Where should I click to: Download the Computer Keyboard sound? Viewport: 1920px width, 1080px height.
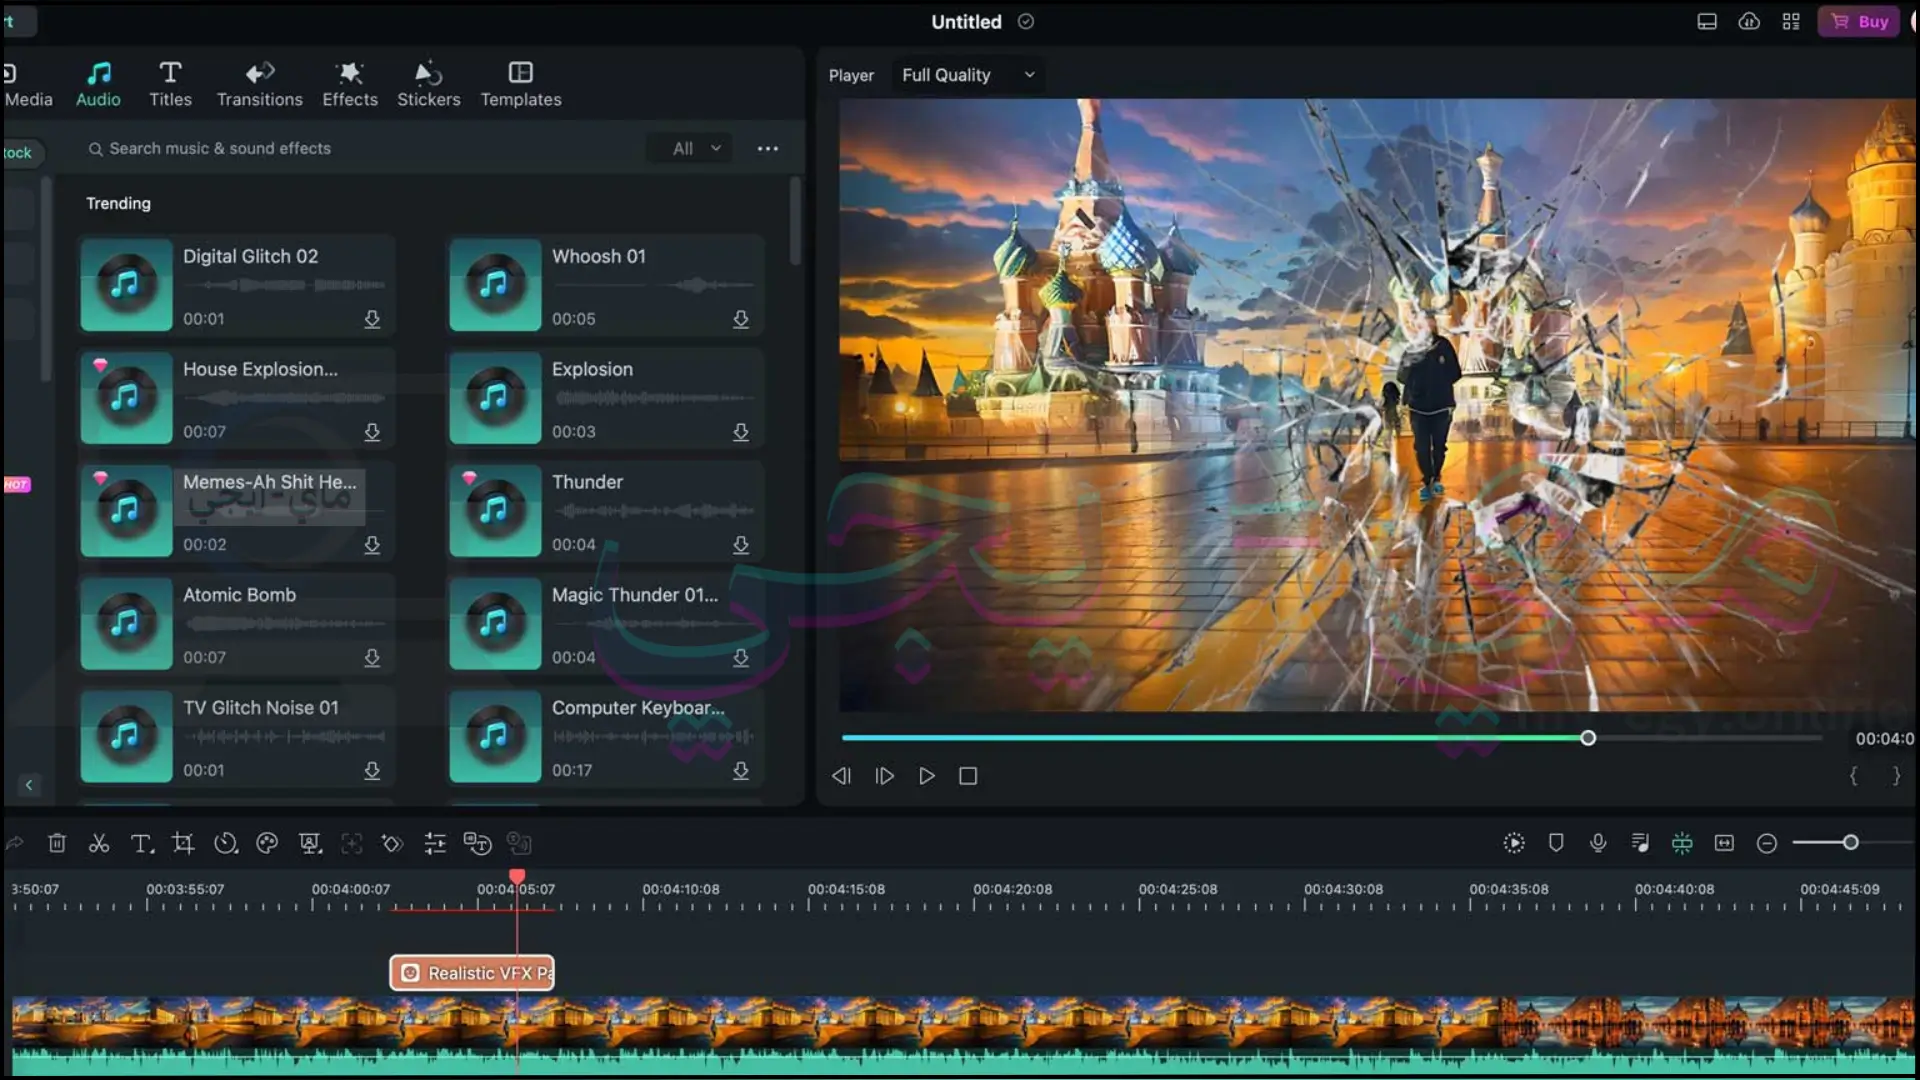(741, 771)
